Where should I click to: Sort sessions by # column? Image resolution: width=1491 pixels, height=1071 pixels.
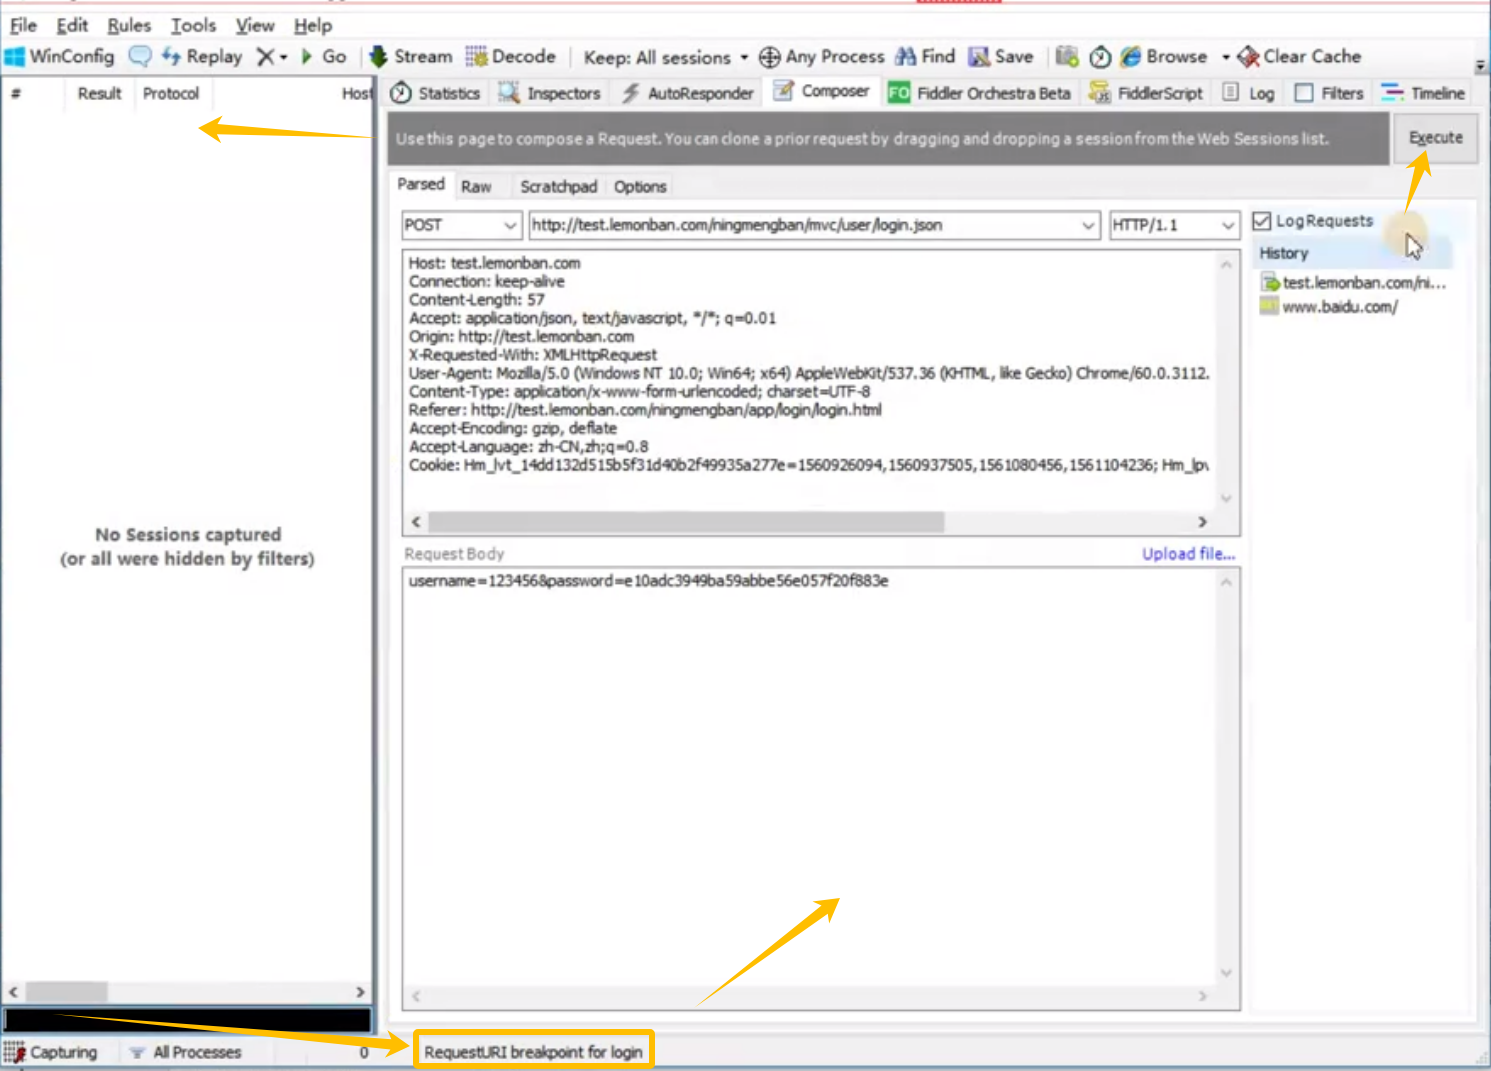[x=16, y=93]
